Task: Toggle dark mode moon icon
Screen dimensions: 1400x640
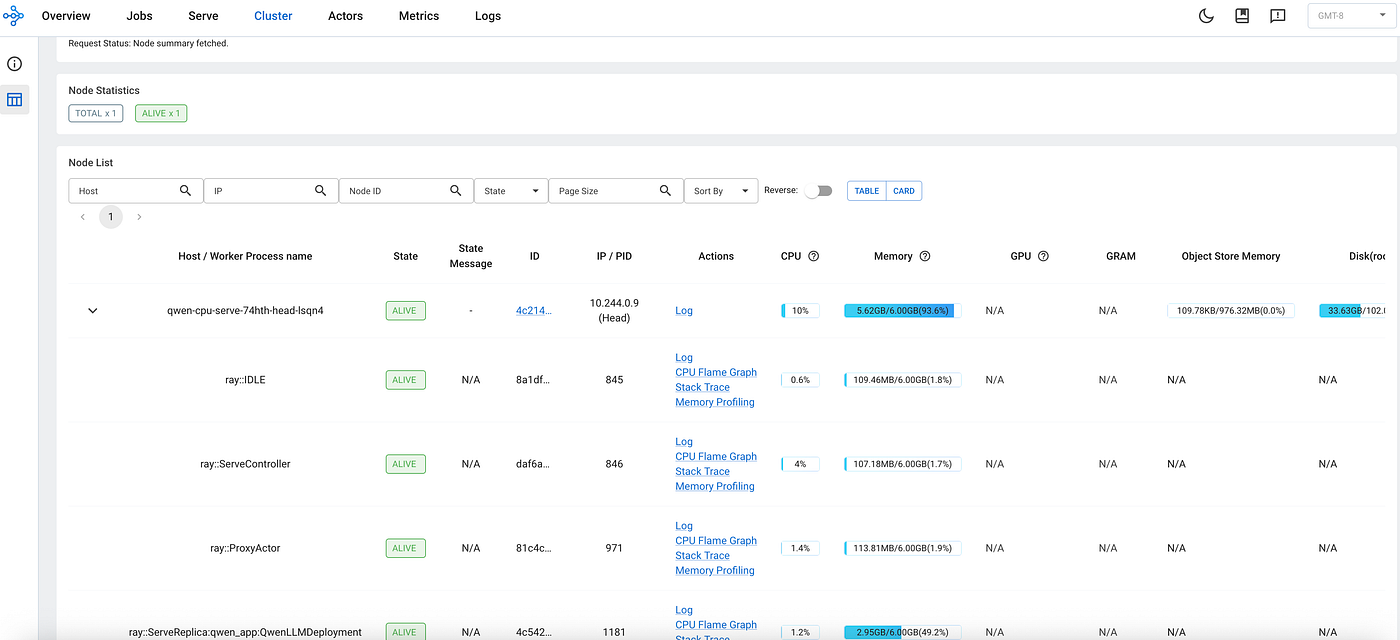Action: click(1206, 16)
